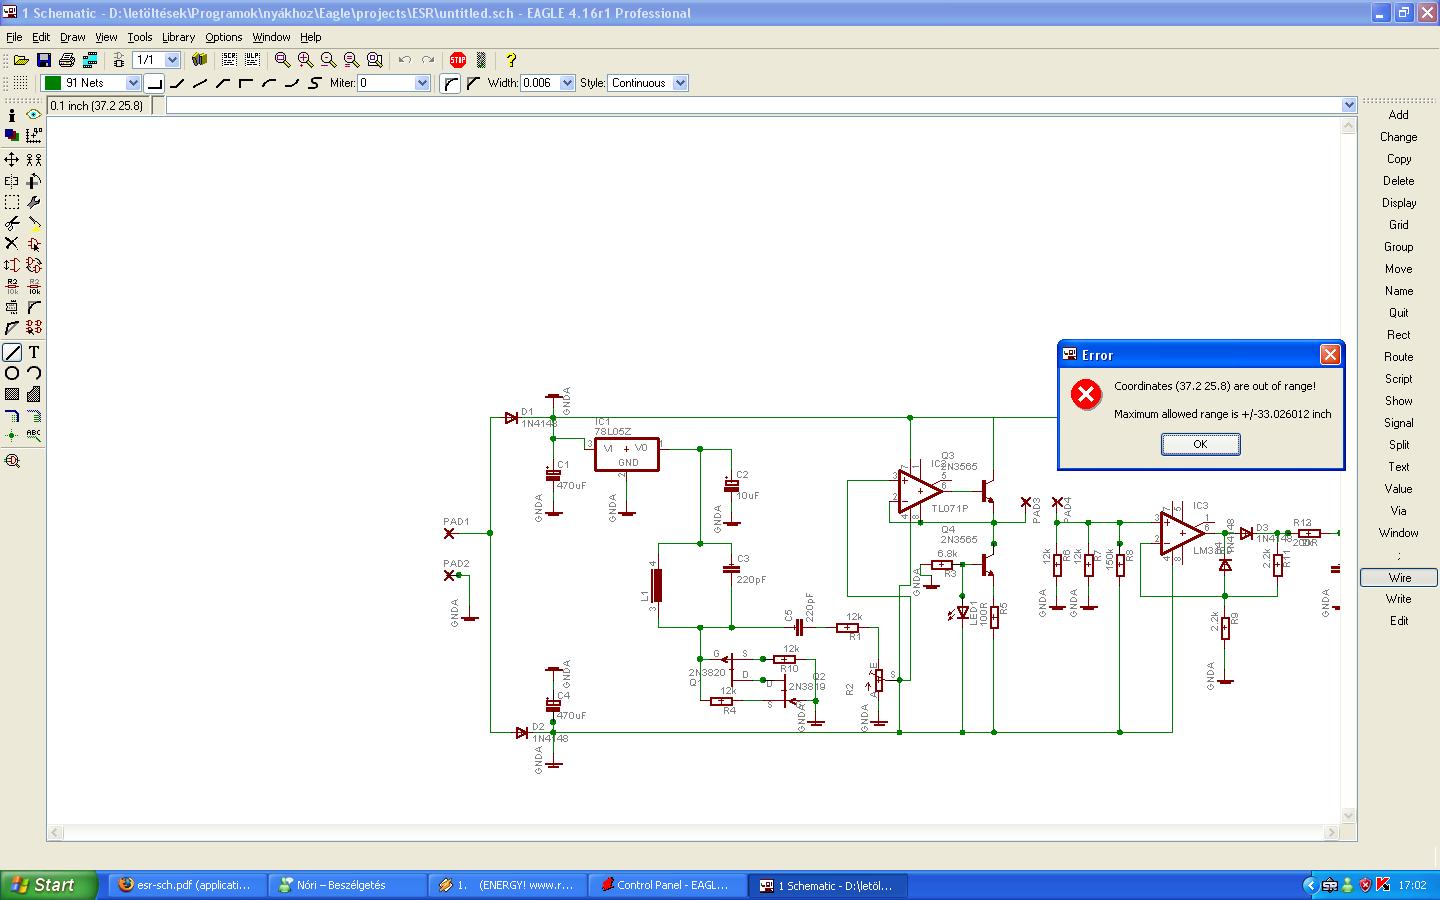This screenshot has height=900, width=1440.
Task: Run the ERC check tool icon
Action: [12, 461]
